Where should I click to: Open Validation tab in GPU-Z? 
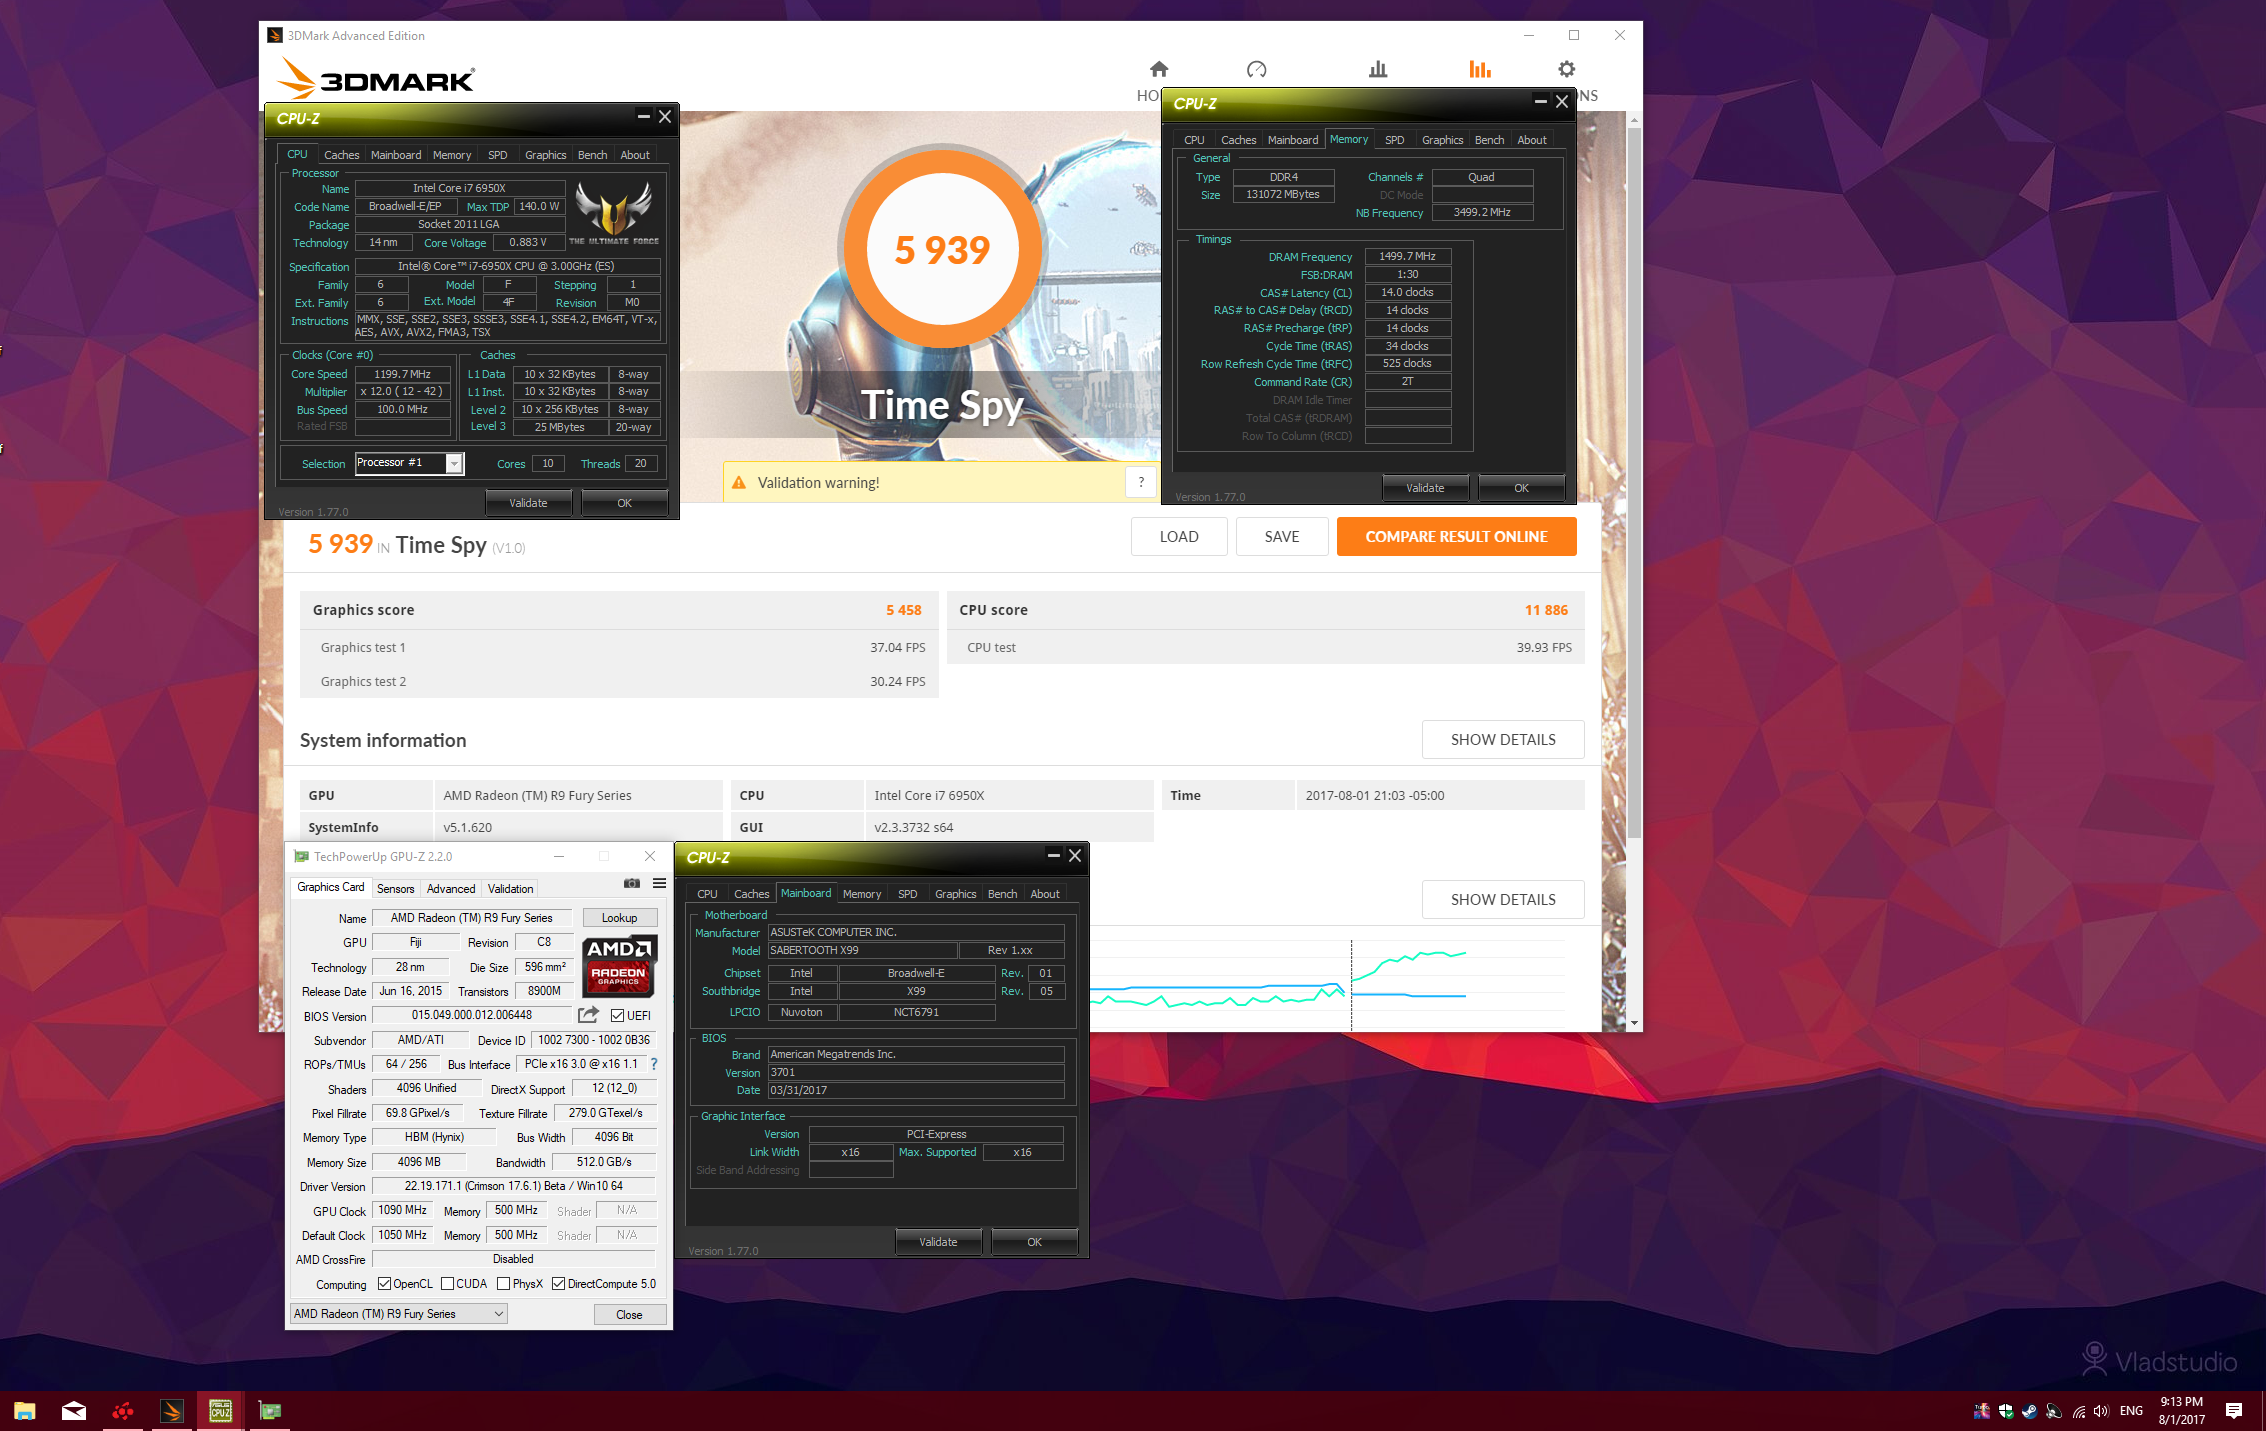510,888
